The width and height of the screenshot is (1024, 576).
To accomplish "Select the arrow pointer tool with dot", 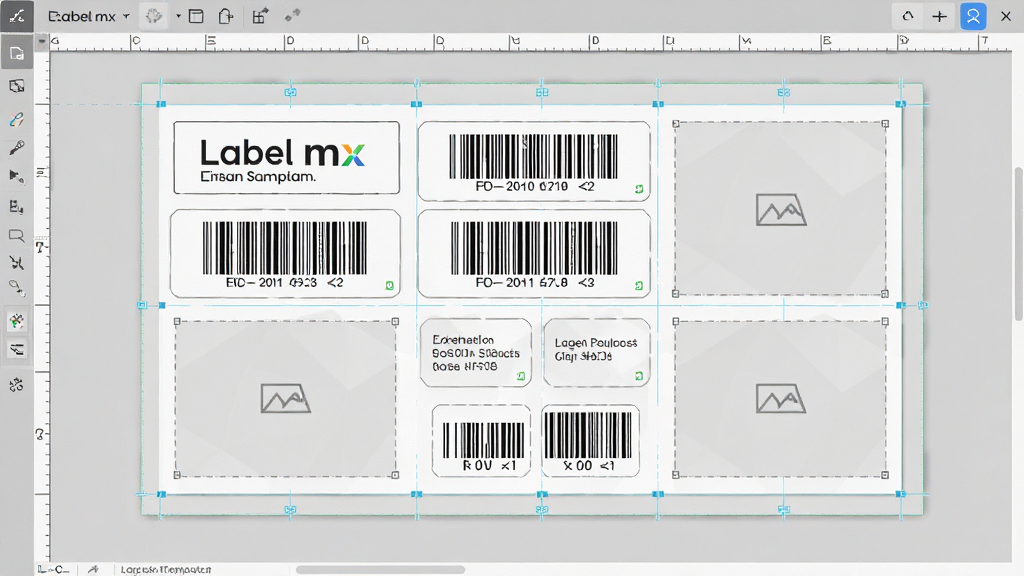I will (17, 176).
